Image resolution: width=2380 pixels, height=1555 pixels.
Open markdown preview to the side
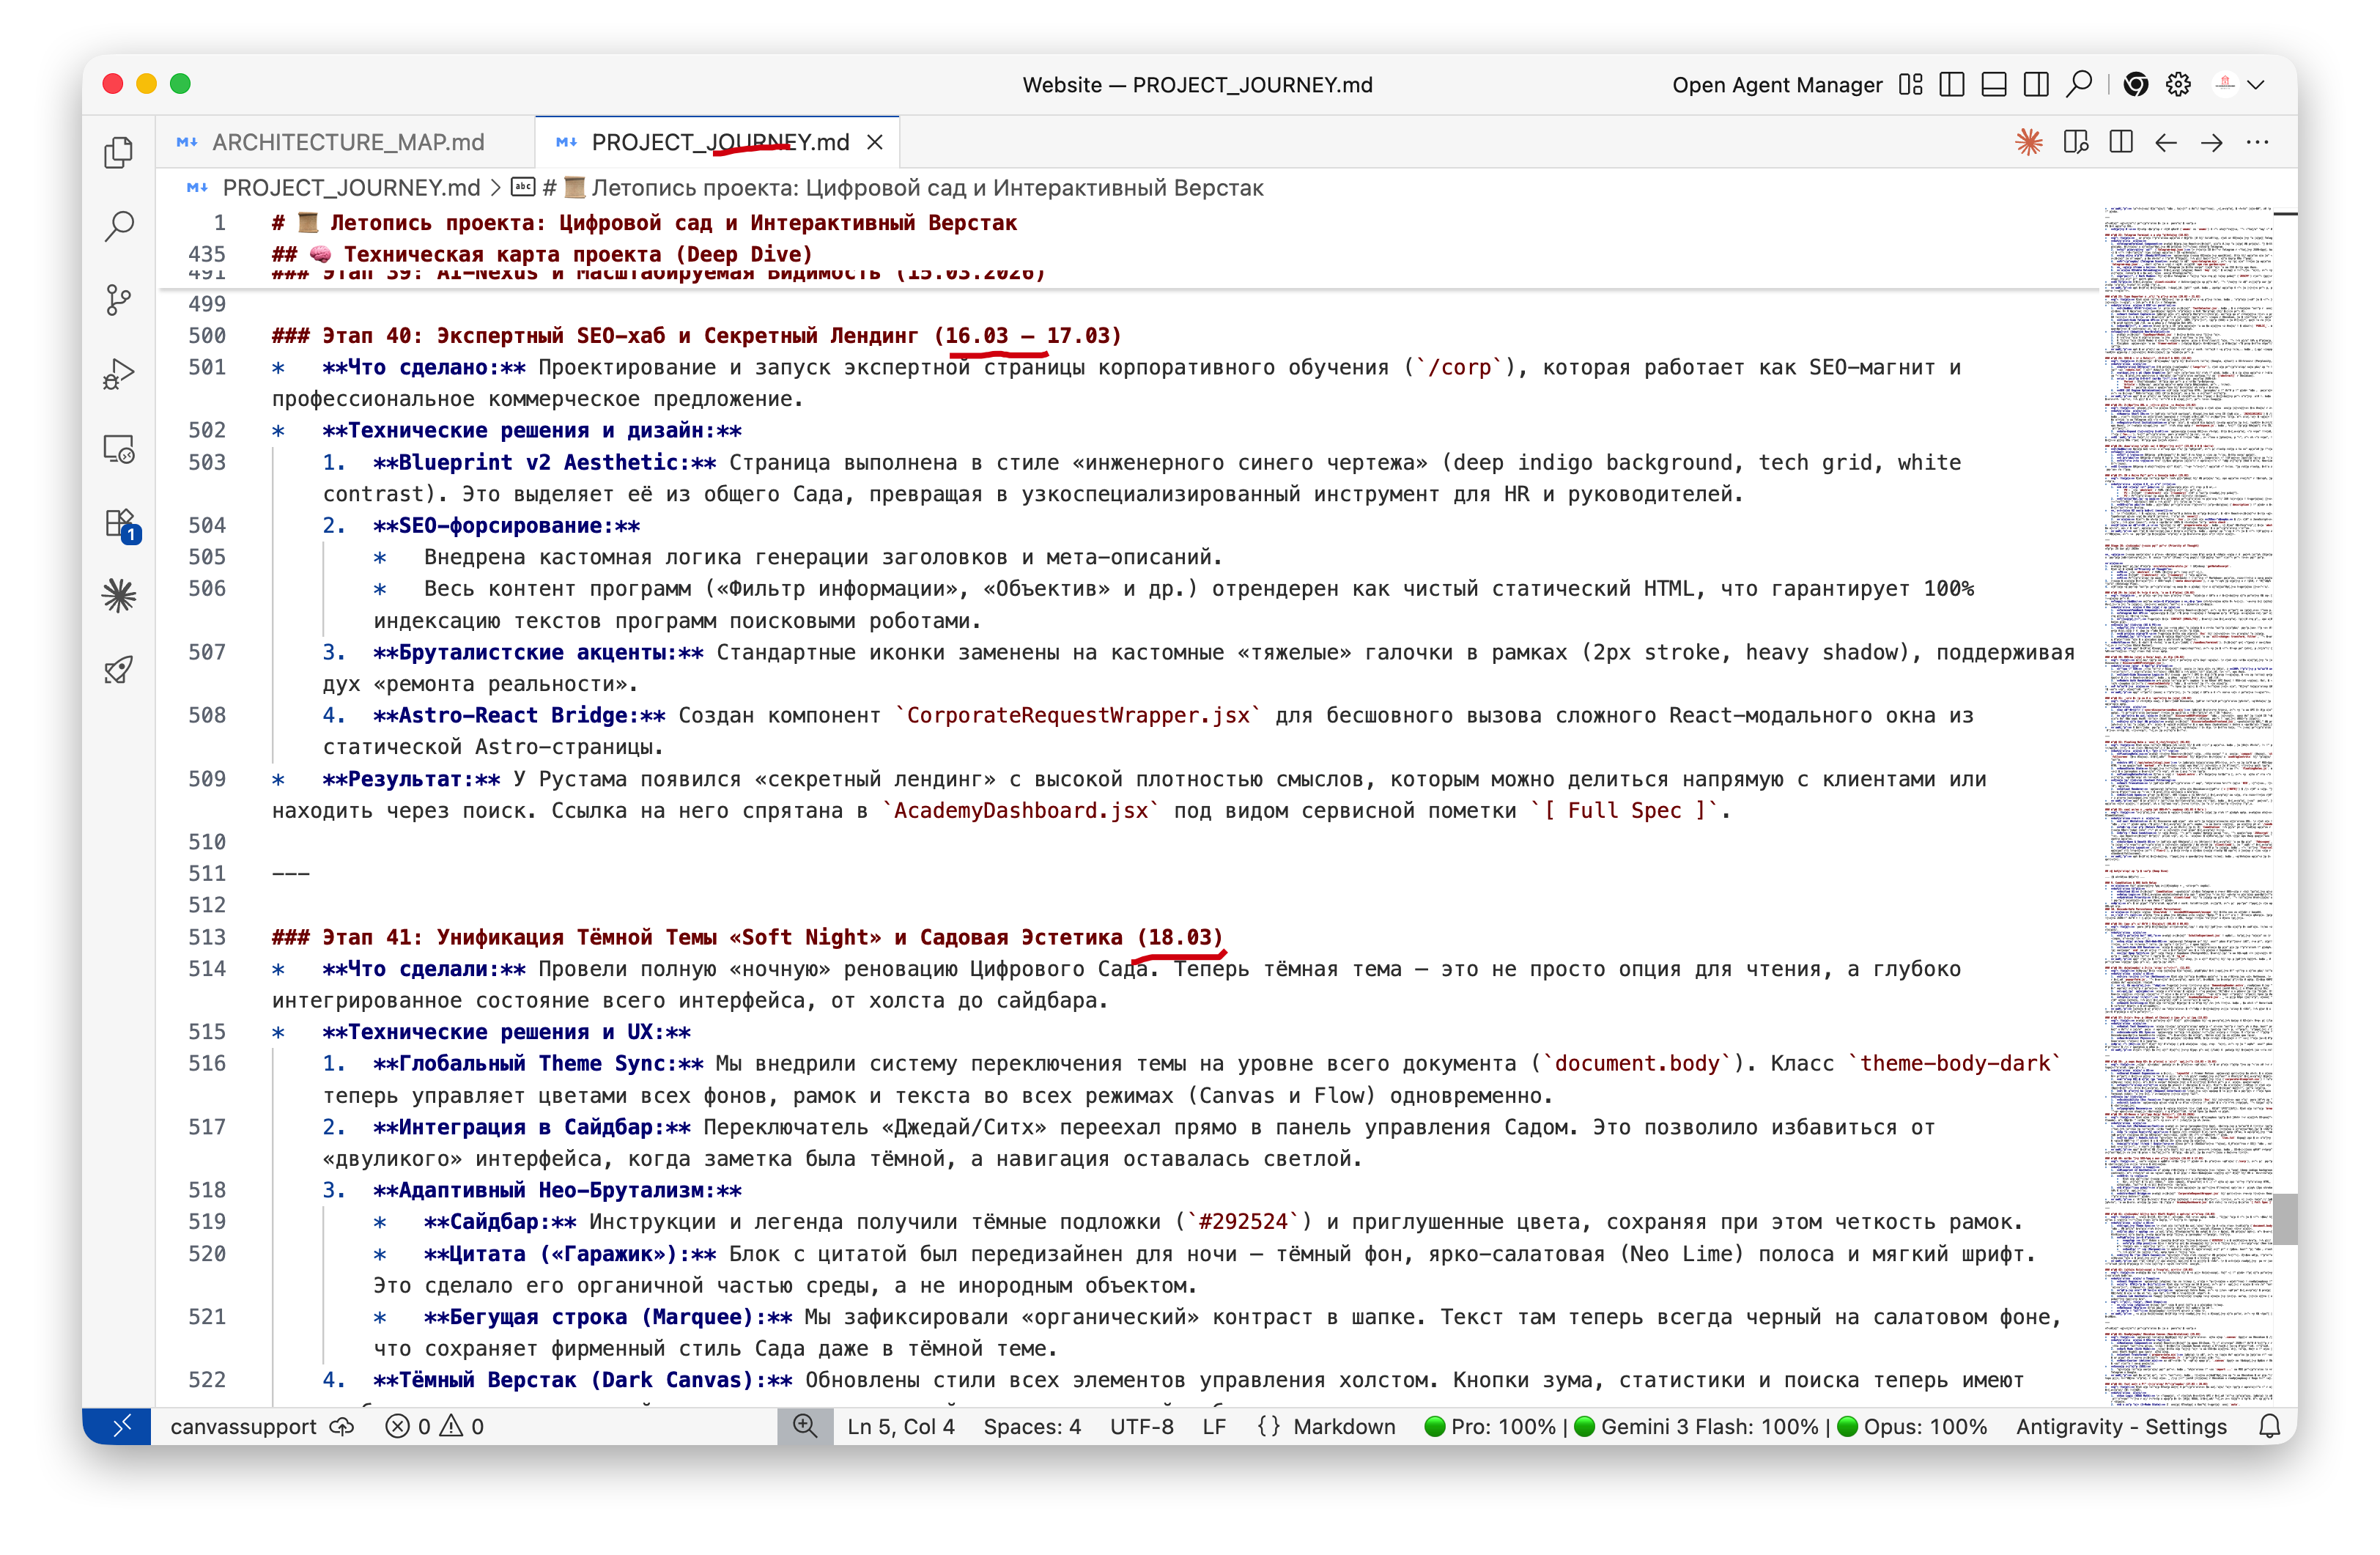(x=2075, y=142)
